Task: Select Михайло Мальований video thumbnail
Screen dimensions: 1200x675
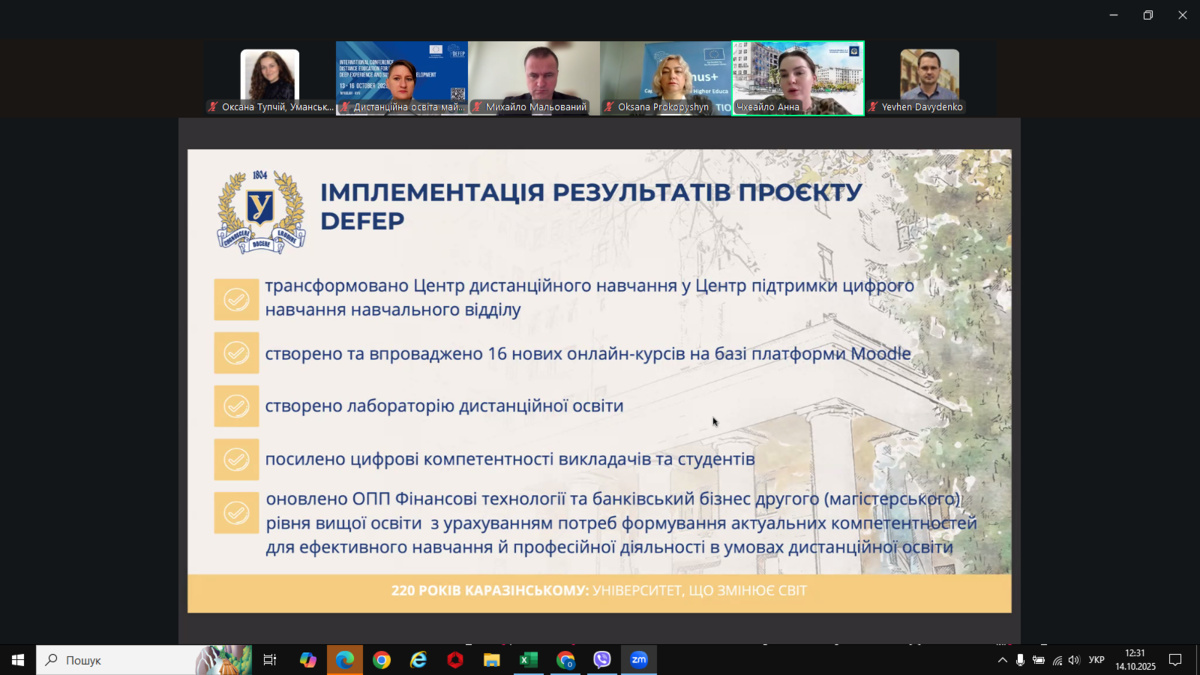Action: pos(534,77)
